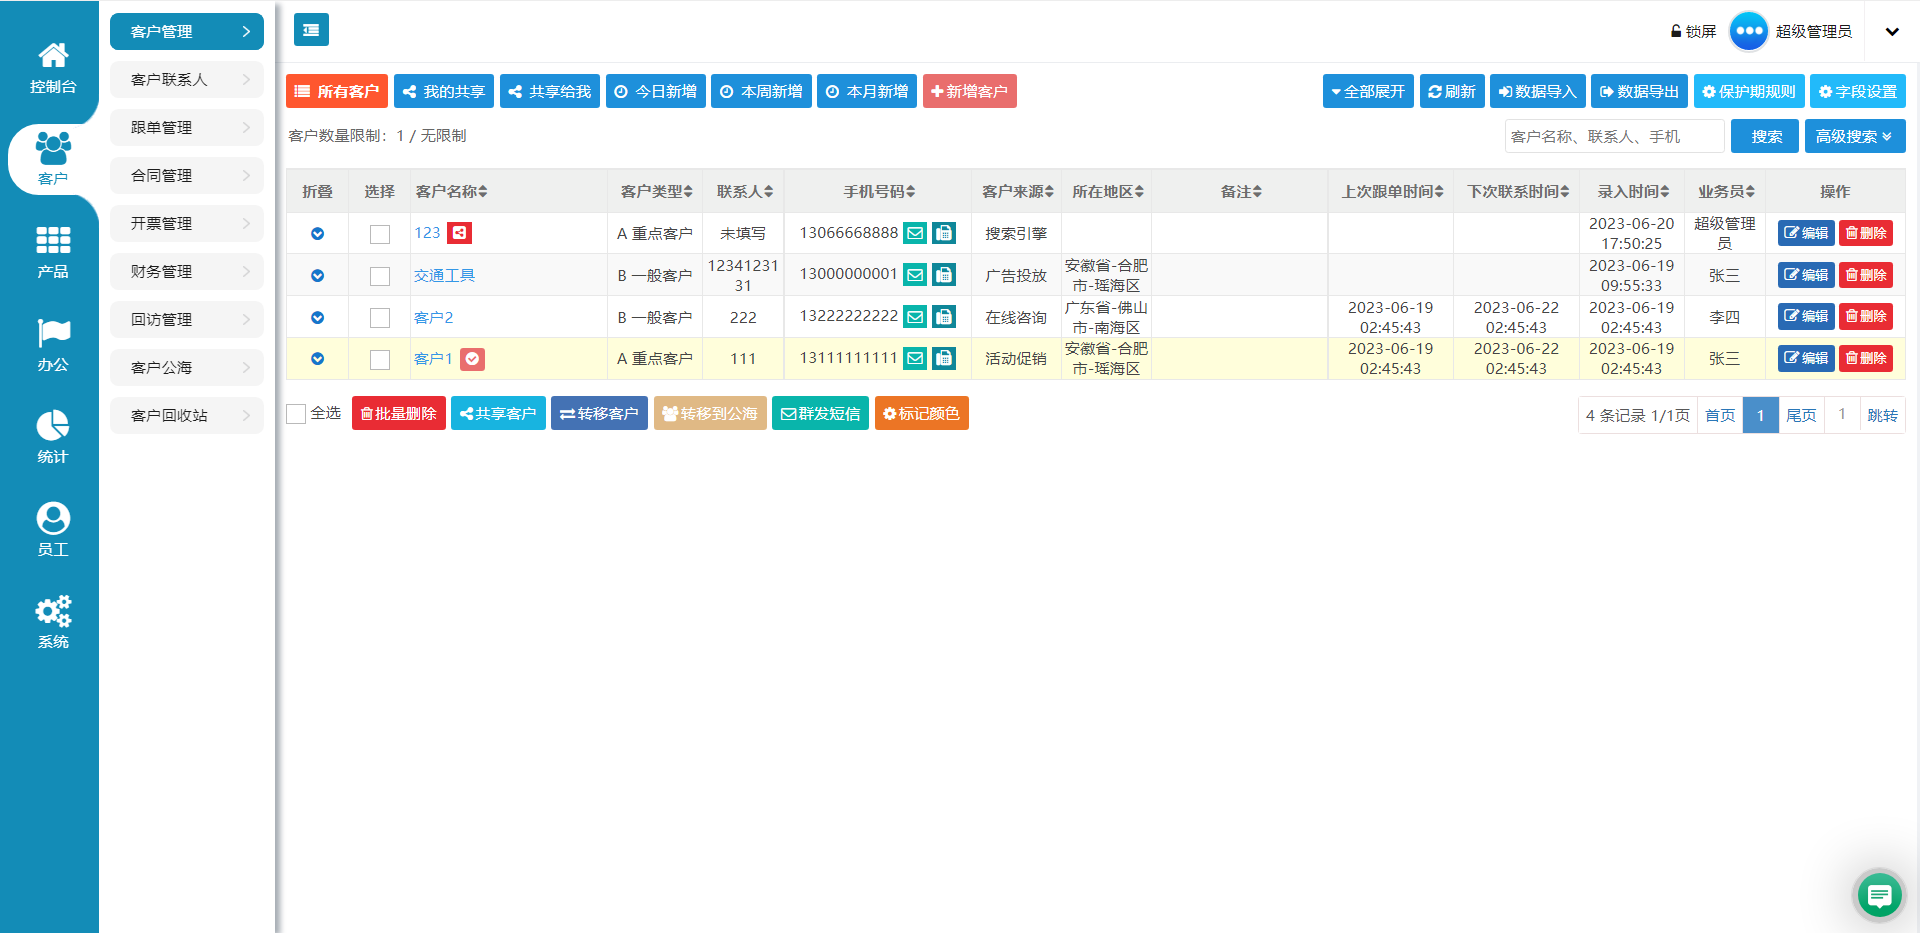Viewport: 1920px width, 933px height.
Task: Click the 数据导入 button
Action: coord(1537,91)
